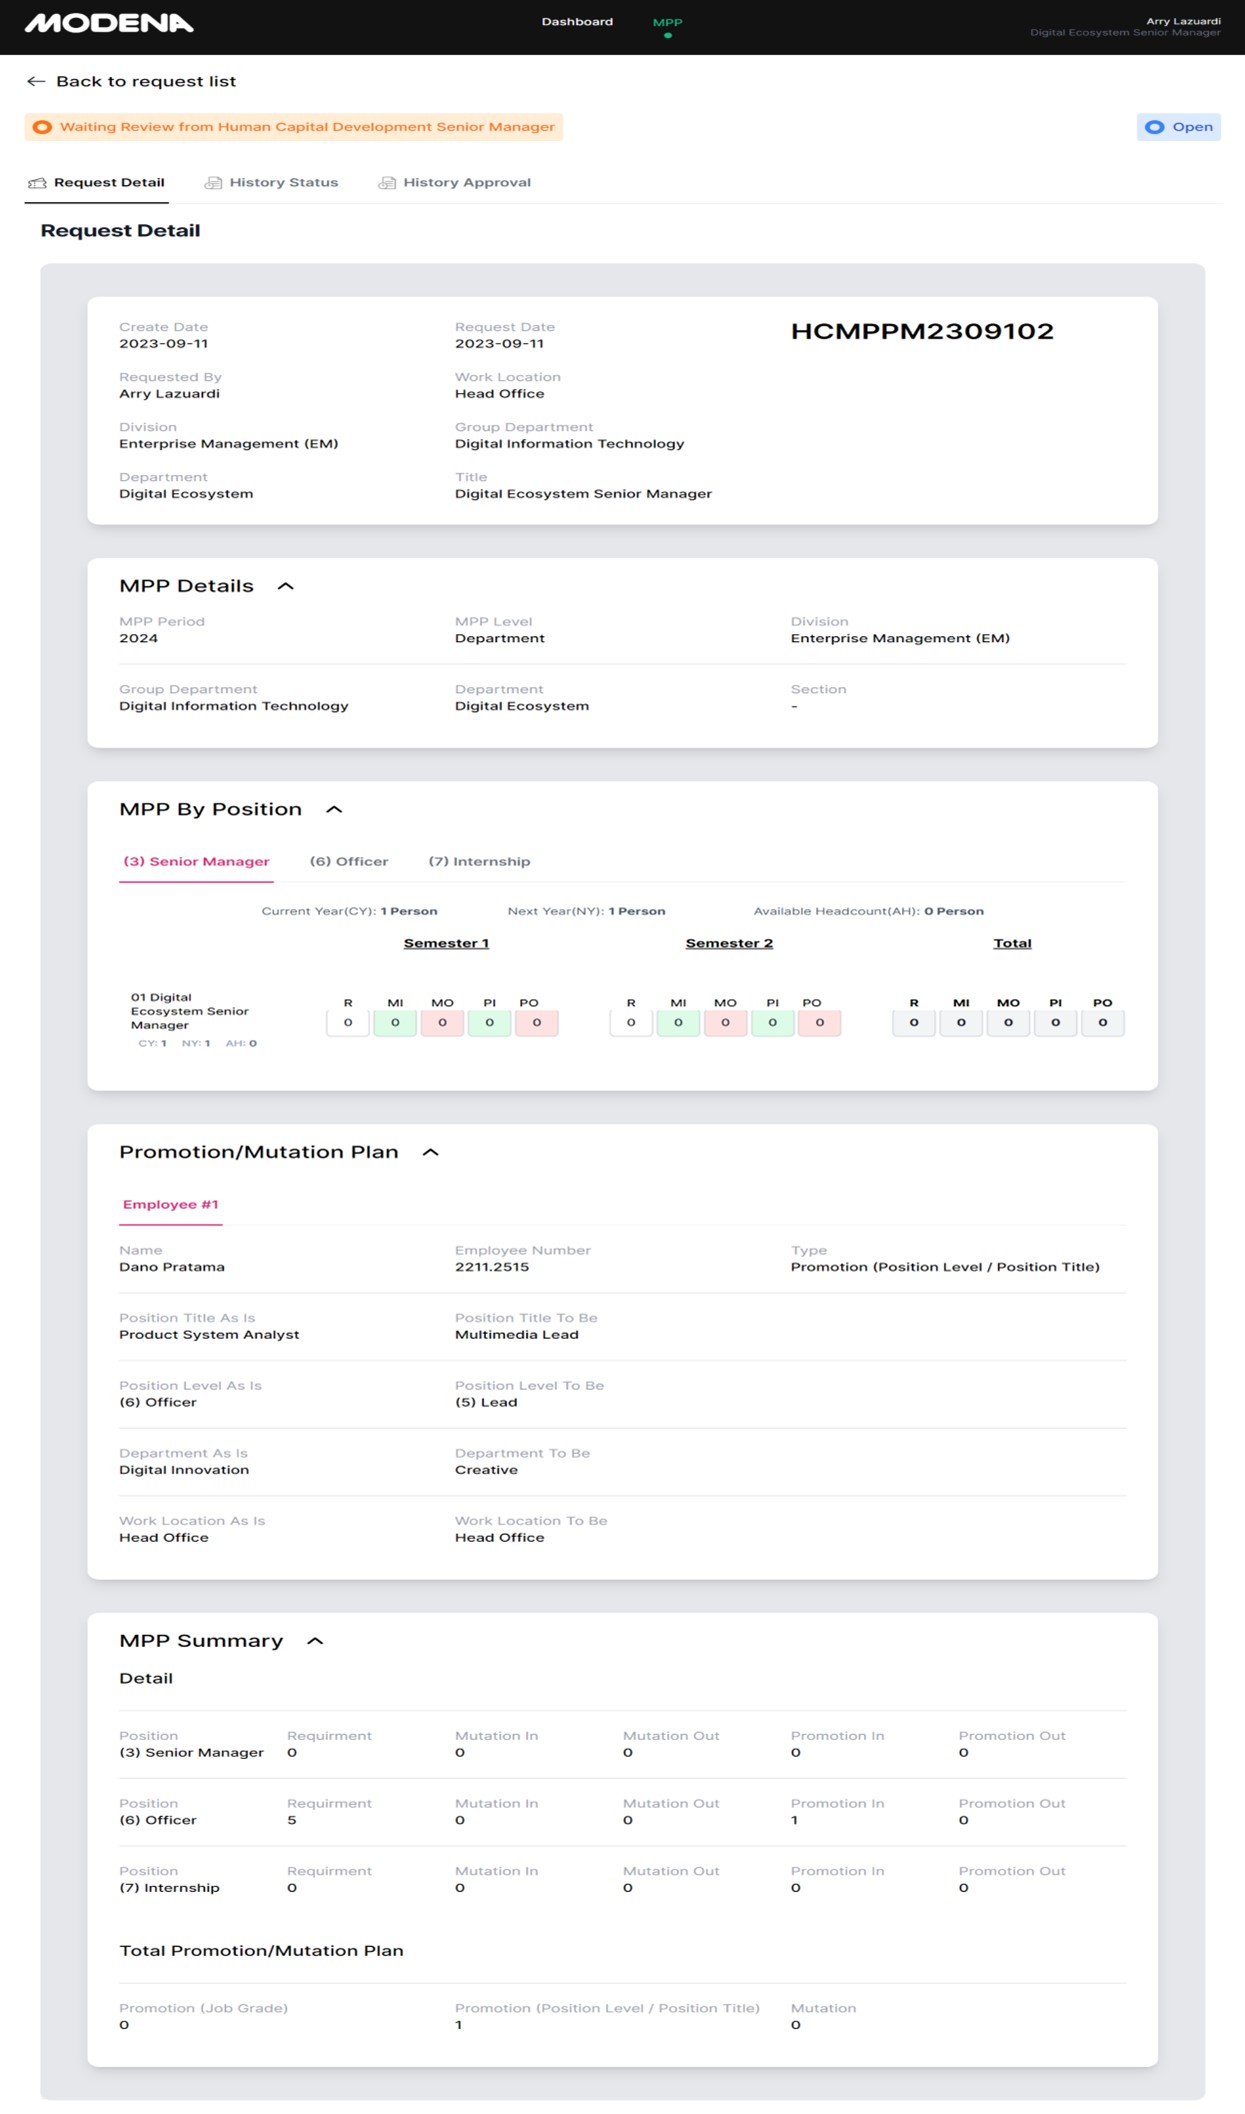Screen dimensions: 1245x2114
Task: Switch to the (6) Officer tab
Action: pyautogui.click(x=348, y=861)
